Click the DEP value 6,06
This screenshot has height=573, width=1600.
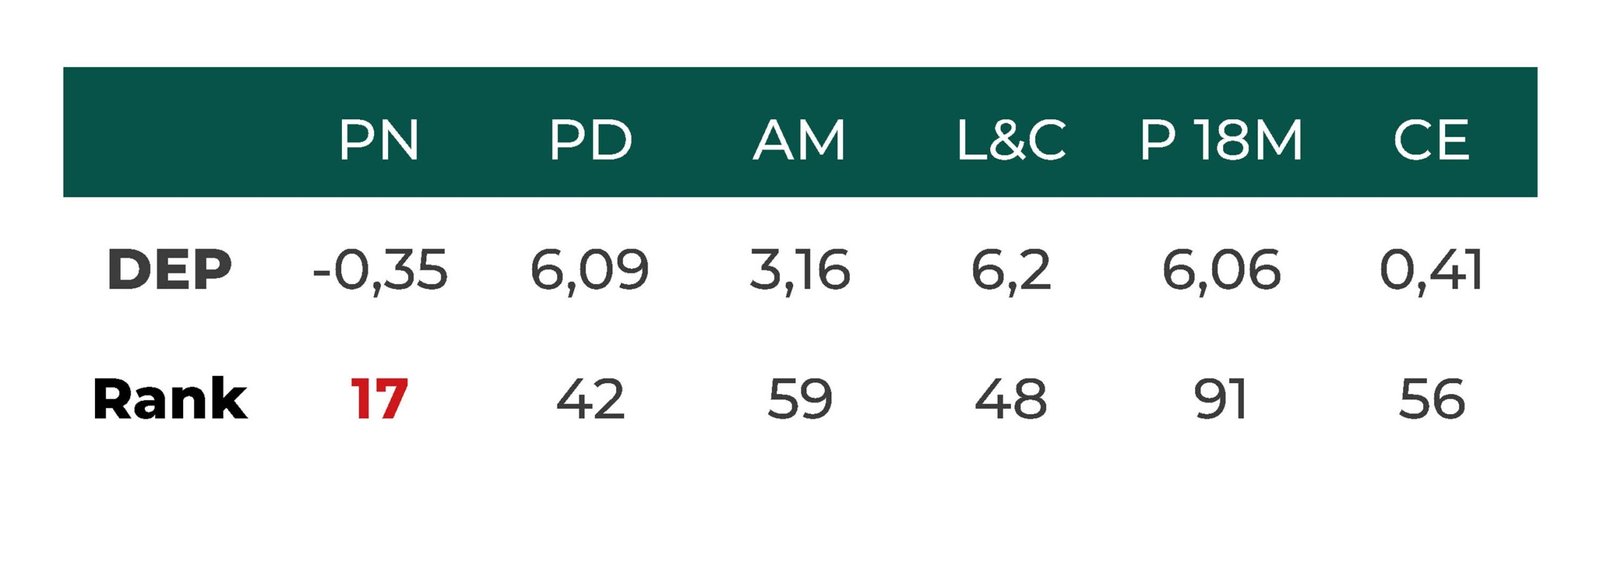(x=1221, y=270)
